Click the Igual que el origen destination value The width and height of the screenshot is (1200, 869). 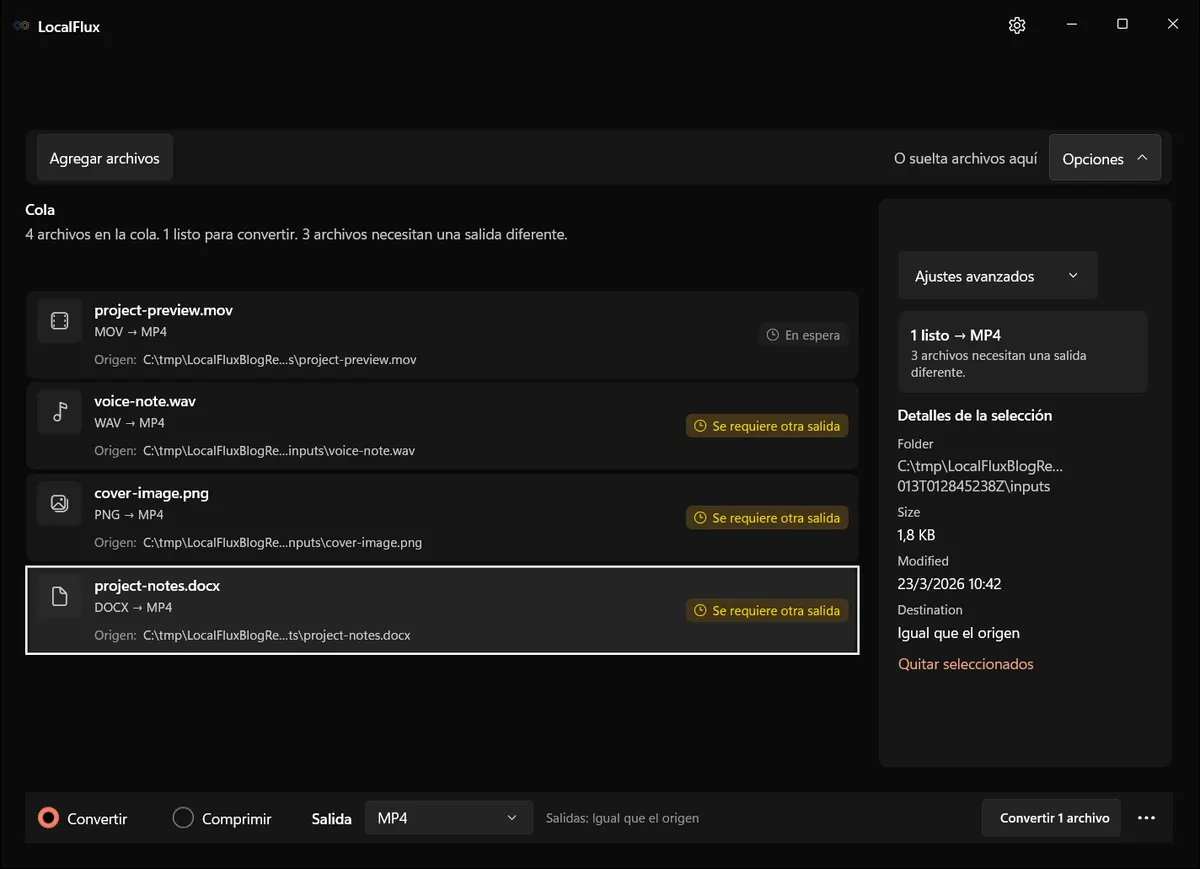click(959, 633)
